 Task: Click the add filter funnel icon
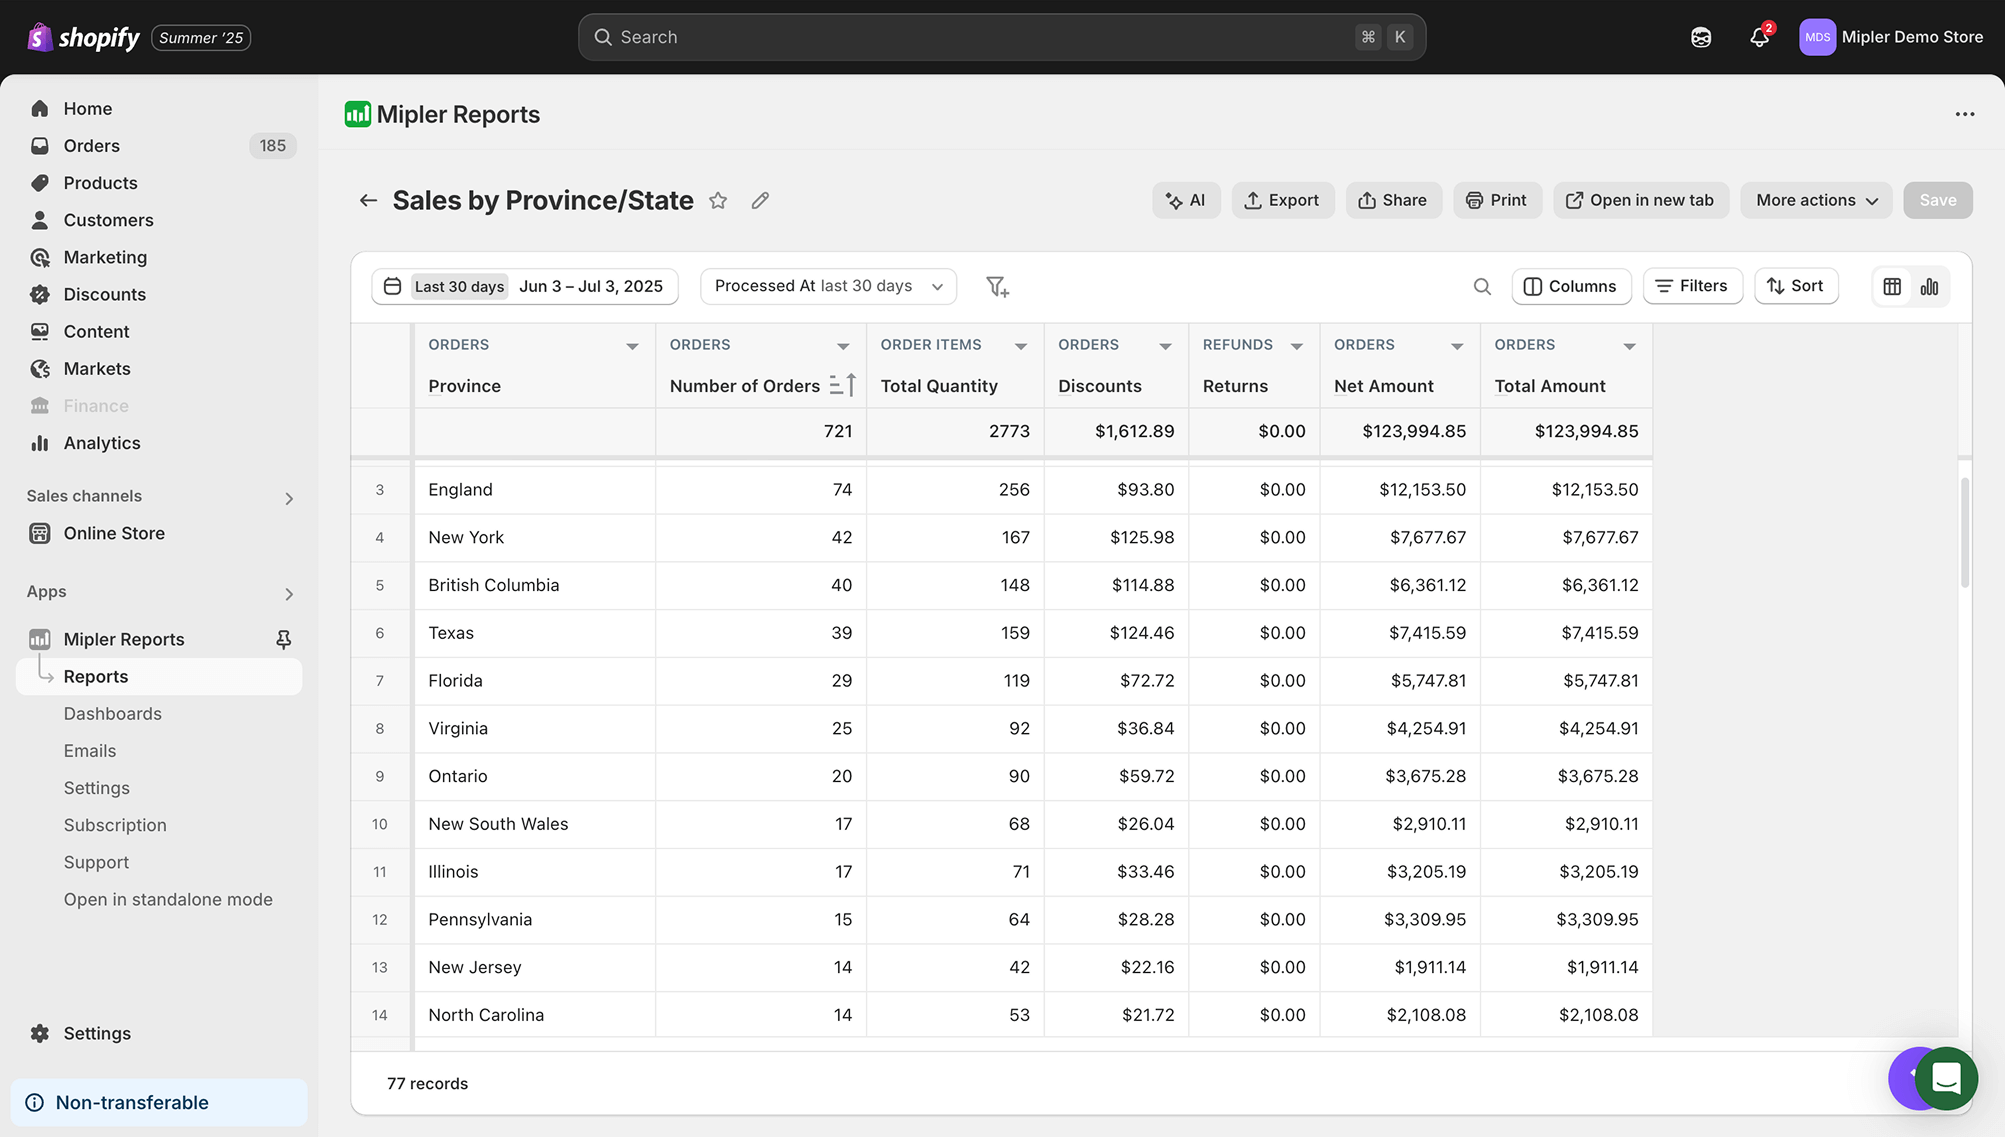(997, 286)
